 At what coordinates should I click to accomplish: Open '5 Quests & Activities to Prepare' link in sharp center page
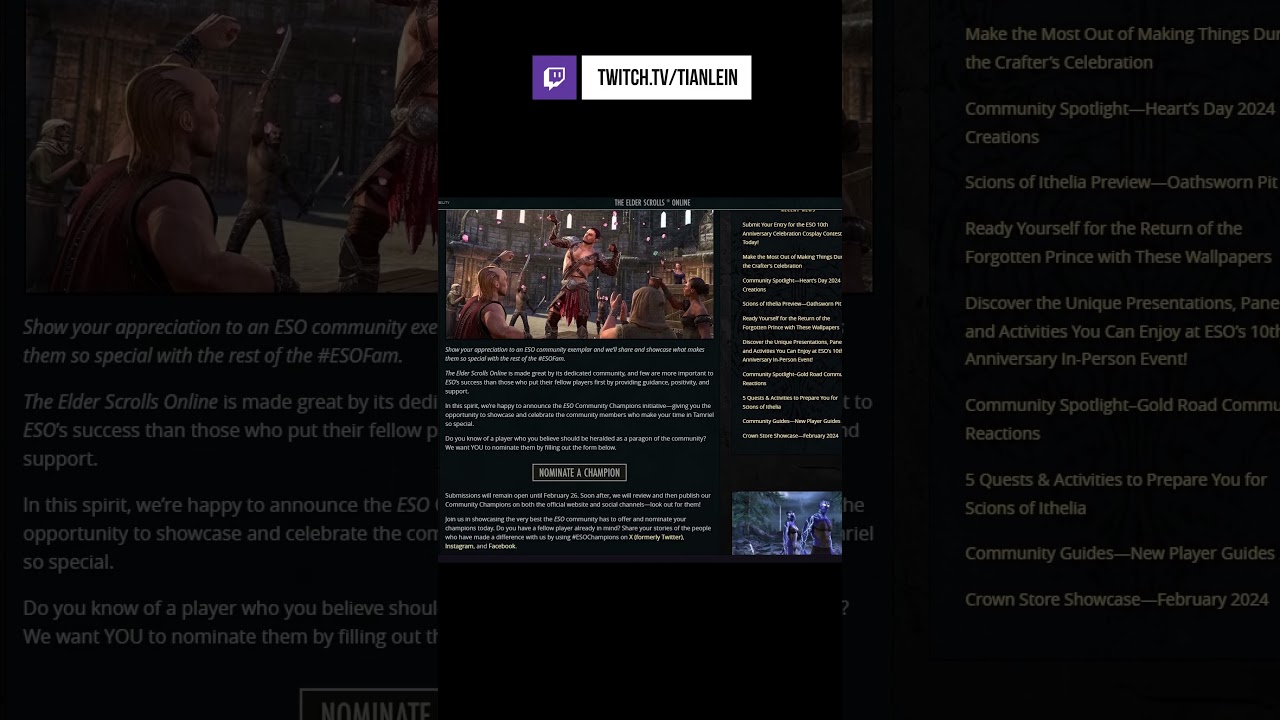[790, 402]
